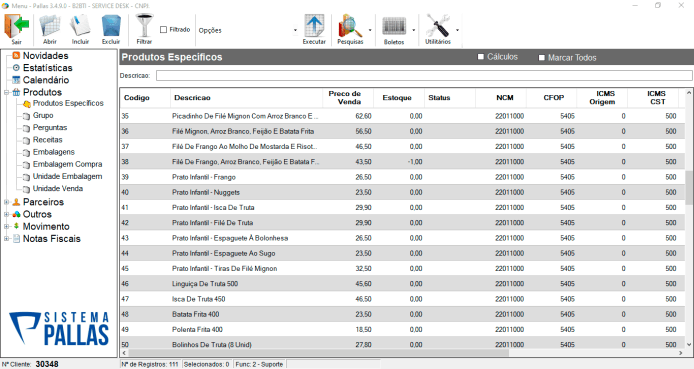Sort by the Descricao column header

pyautogui.click(x=247, y=98)
